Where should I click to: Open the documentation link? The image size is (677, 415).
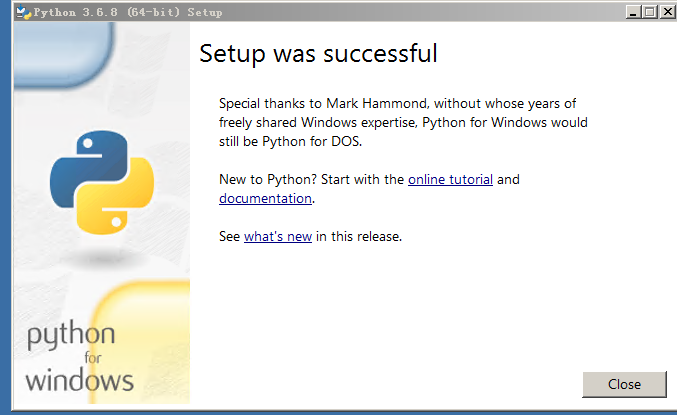pyautogui.click(x=265, y=198)
